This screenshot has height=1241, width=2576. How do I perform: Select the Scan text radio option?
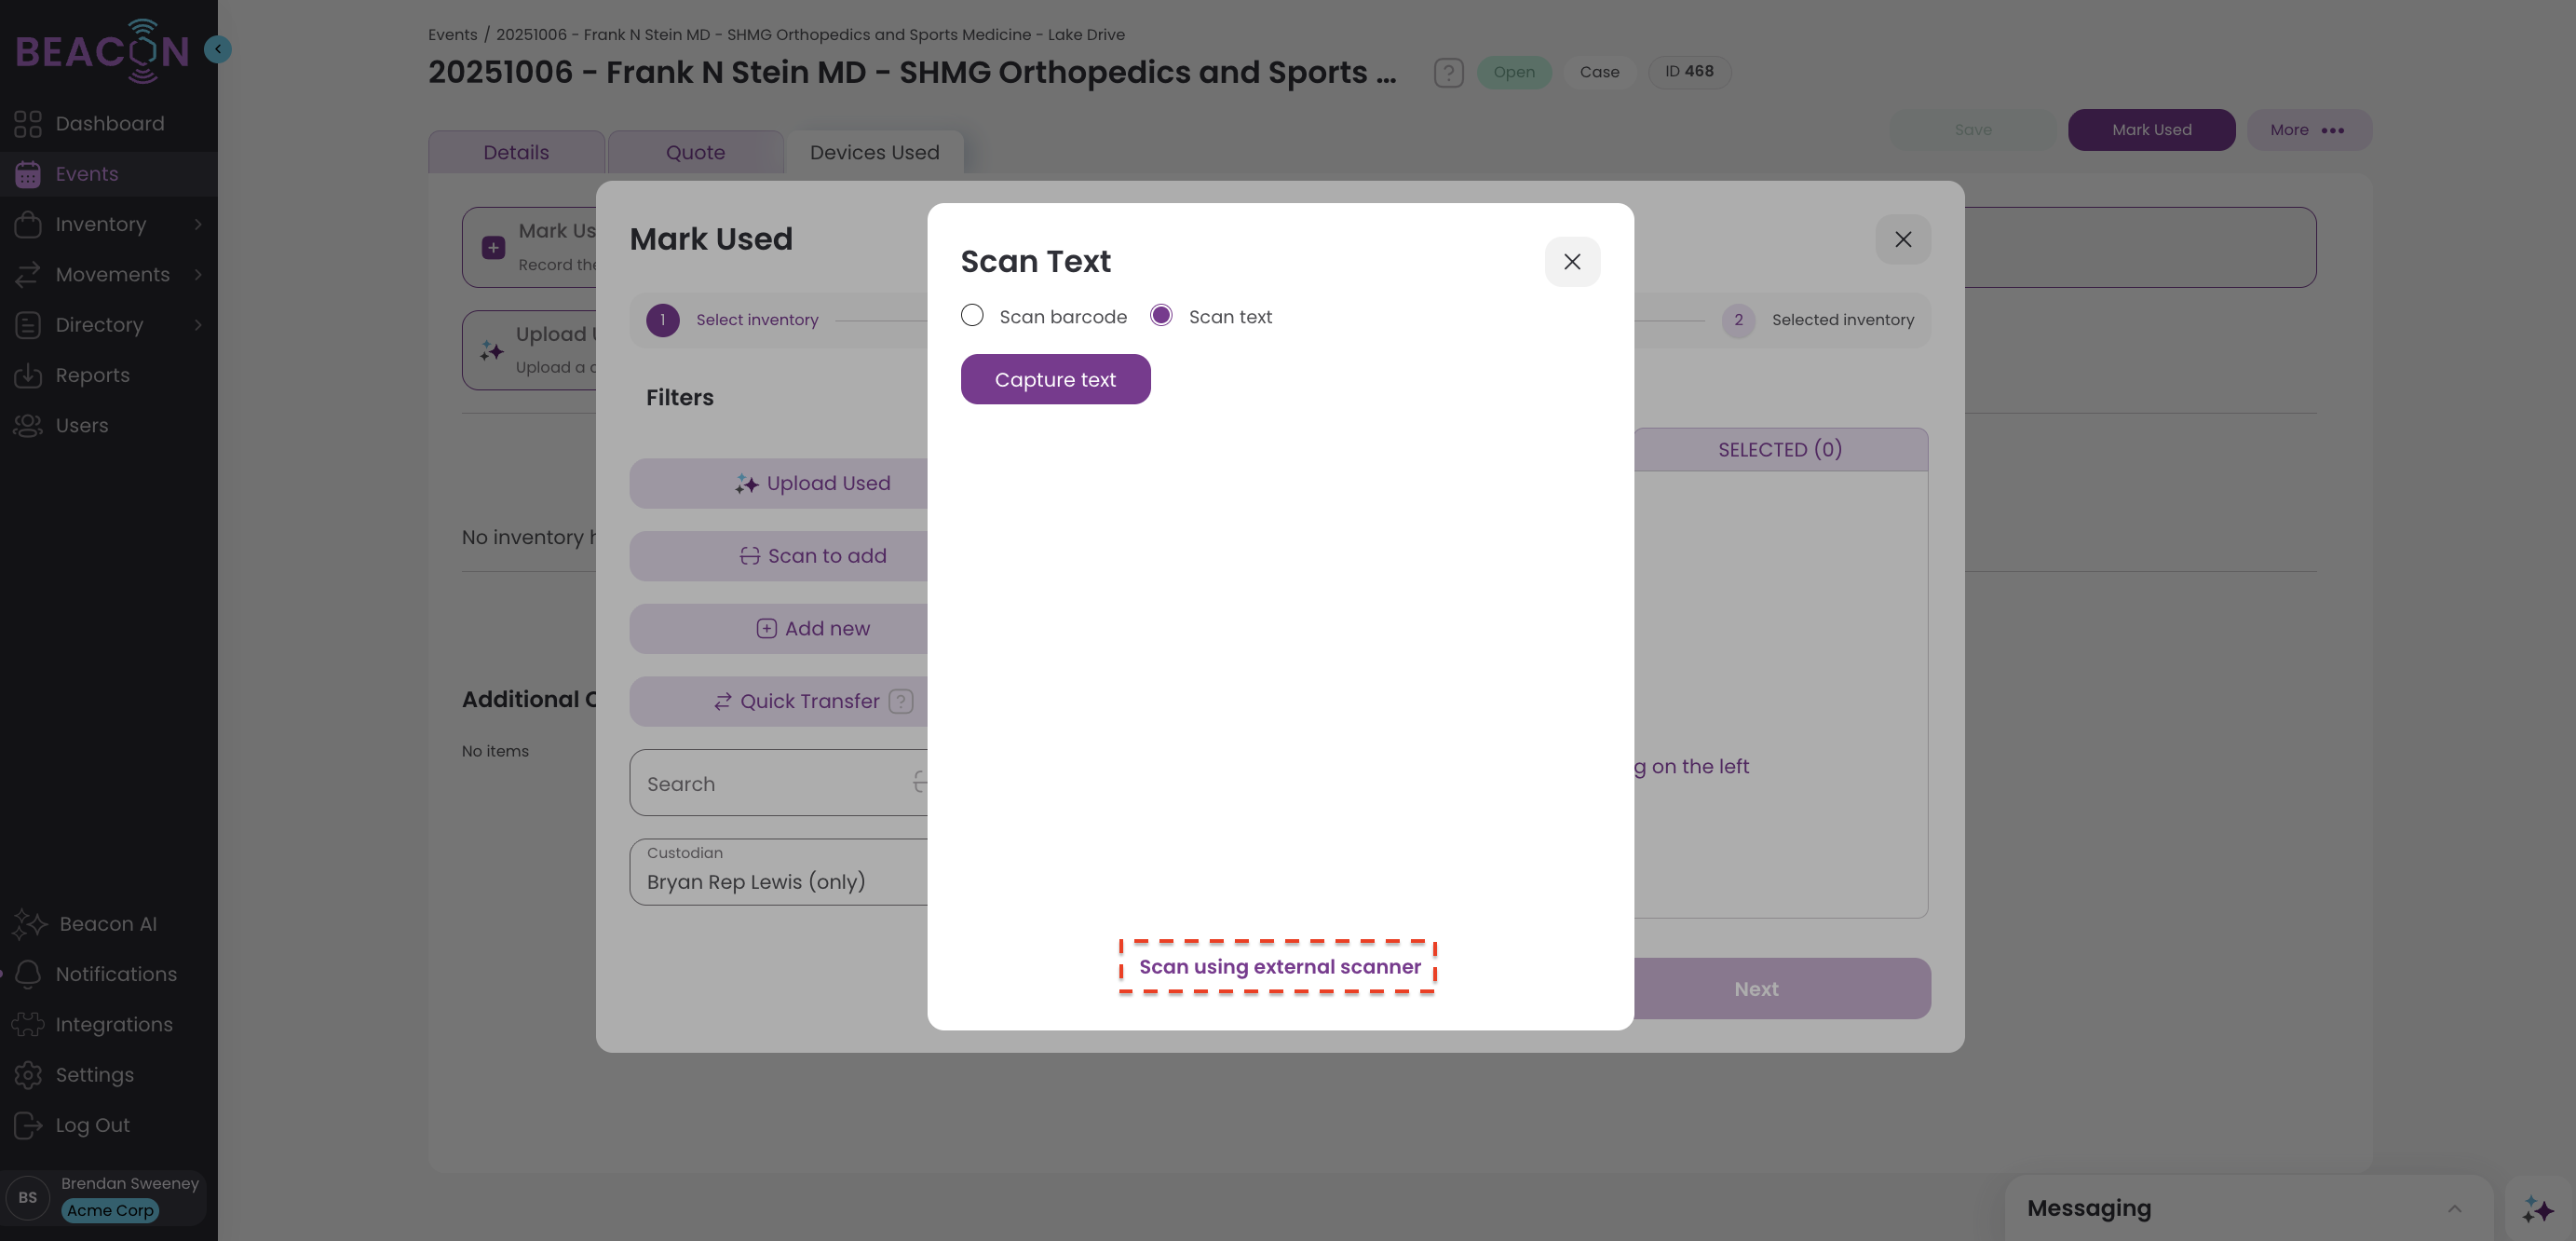[x=1161, y=316]
